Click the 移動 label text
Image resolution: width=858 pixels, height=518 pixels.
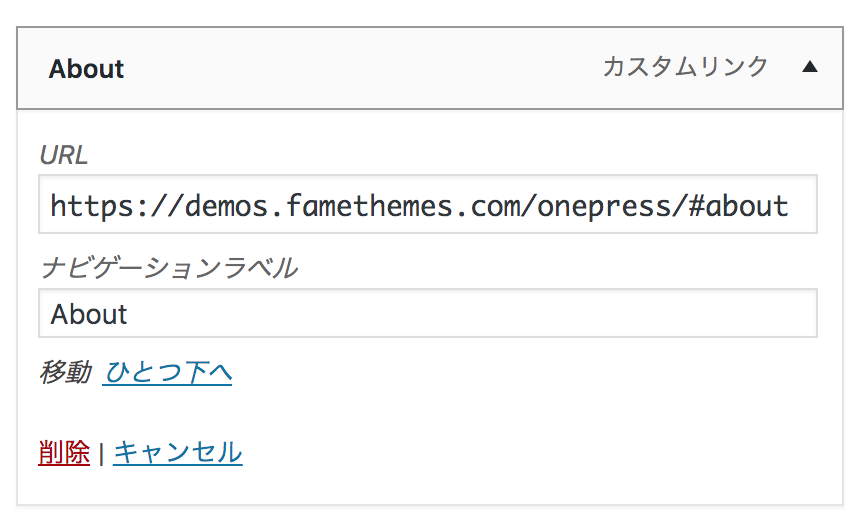tap(65, 373)
